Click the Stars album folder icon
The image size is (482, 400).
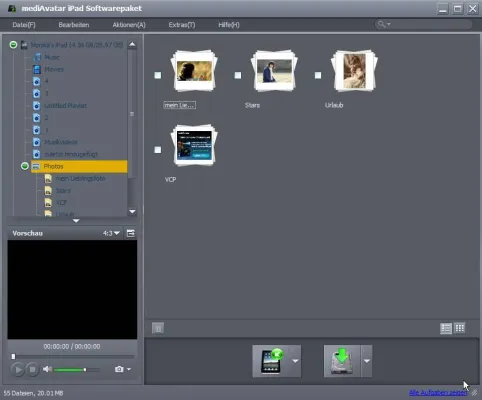(x=48, y=191)
